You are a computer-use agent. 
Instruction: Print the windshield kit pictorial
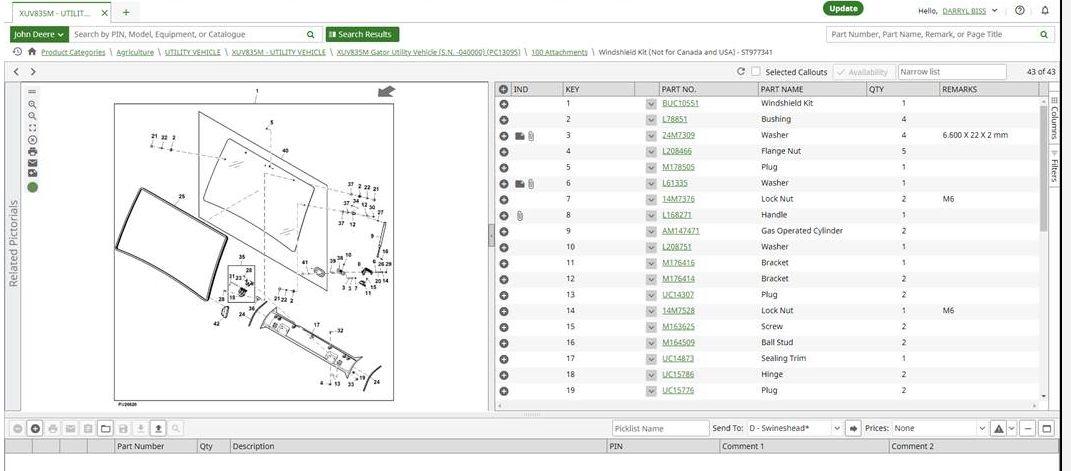click(x=32, y=151)
